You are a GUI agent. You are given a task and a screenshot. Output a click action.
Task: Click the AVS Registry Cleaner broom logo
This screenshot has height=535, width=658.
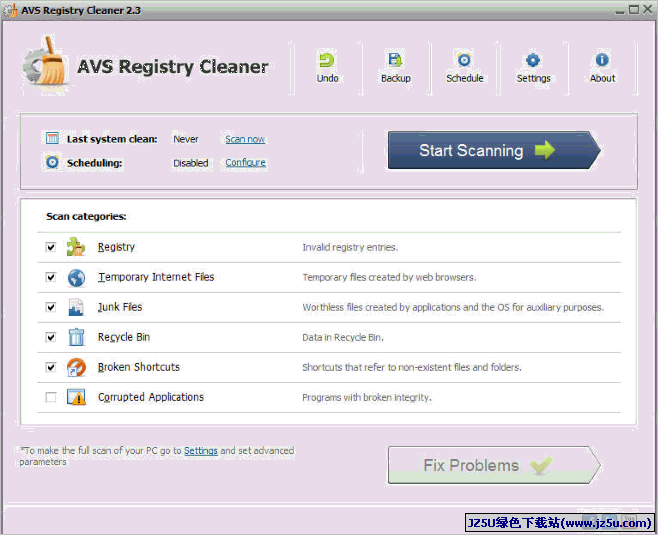click(x=46, y=62)
